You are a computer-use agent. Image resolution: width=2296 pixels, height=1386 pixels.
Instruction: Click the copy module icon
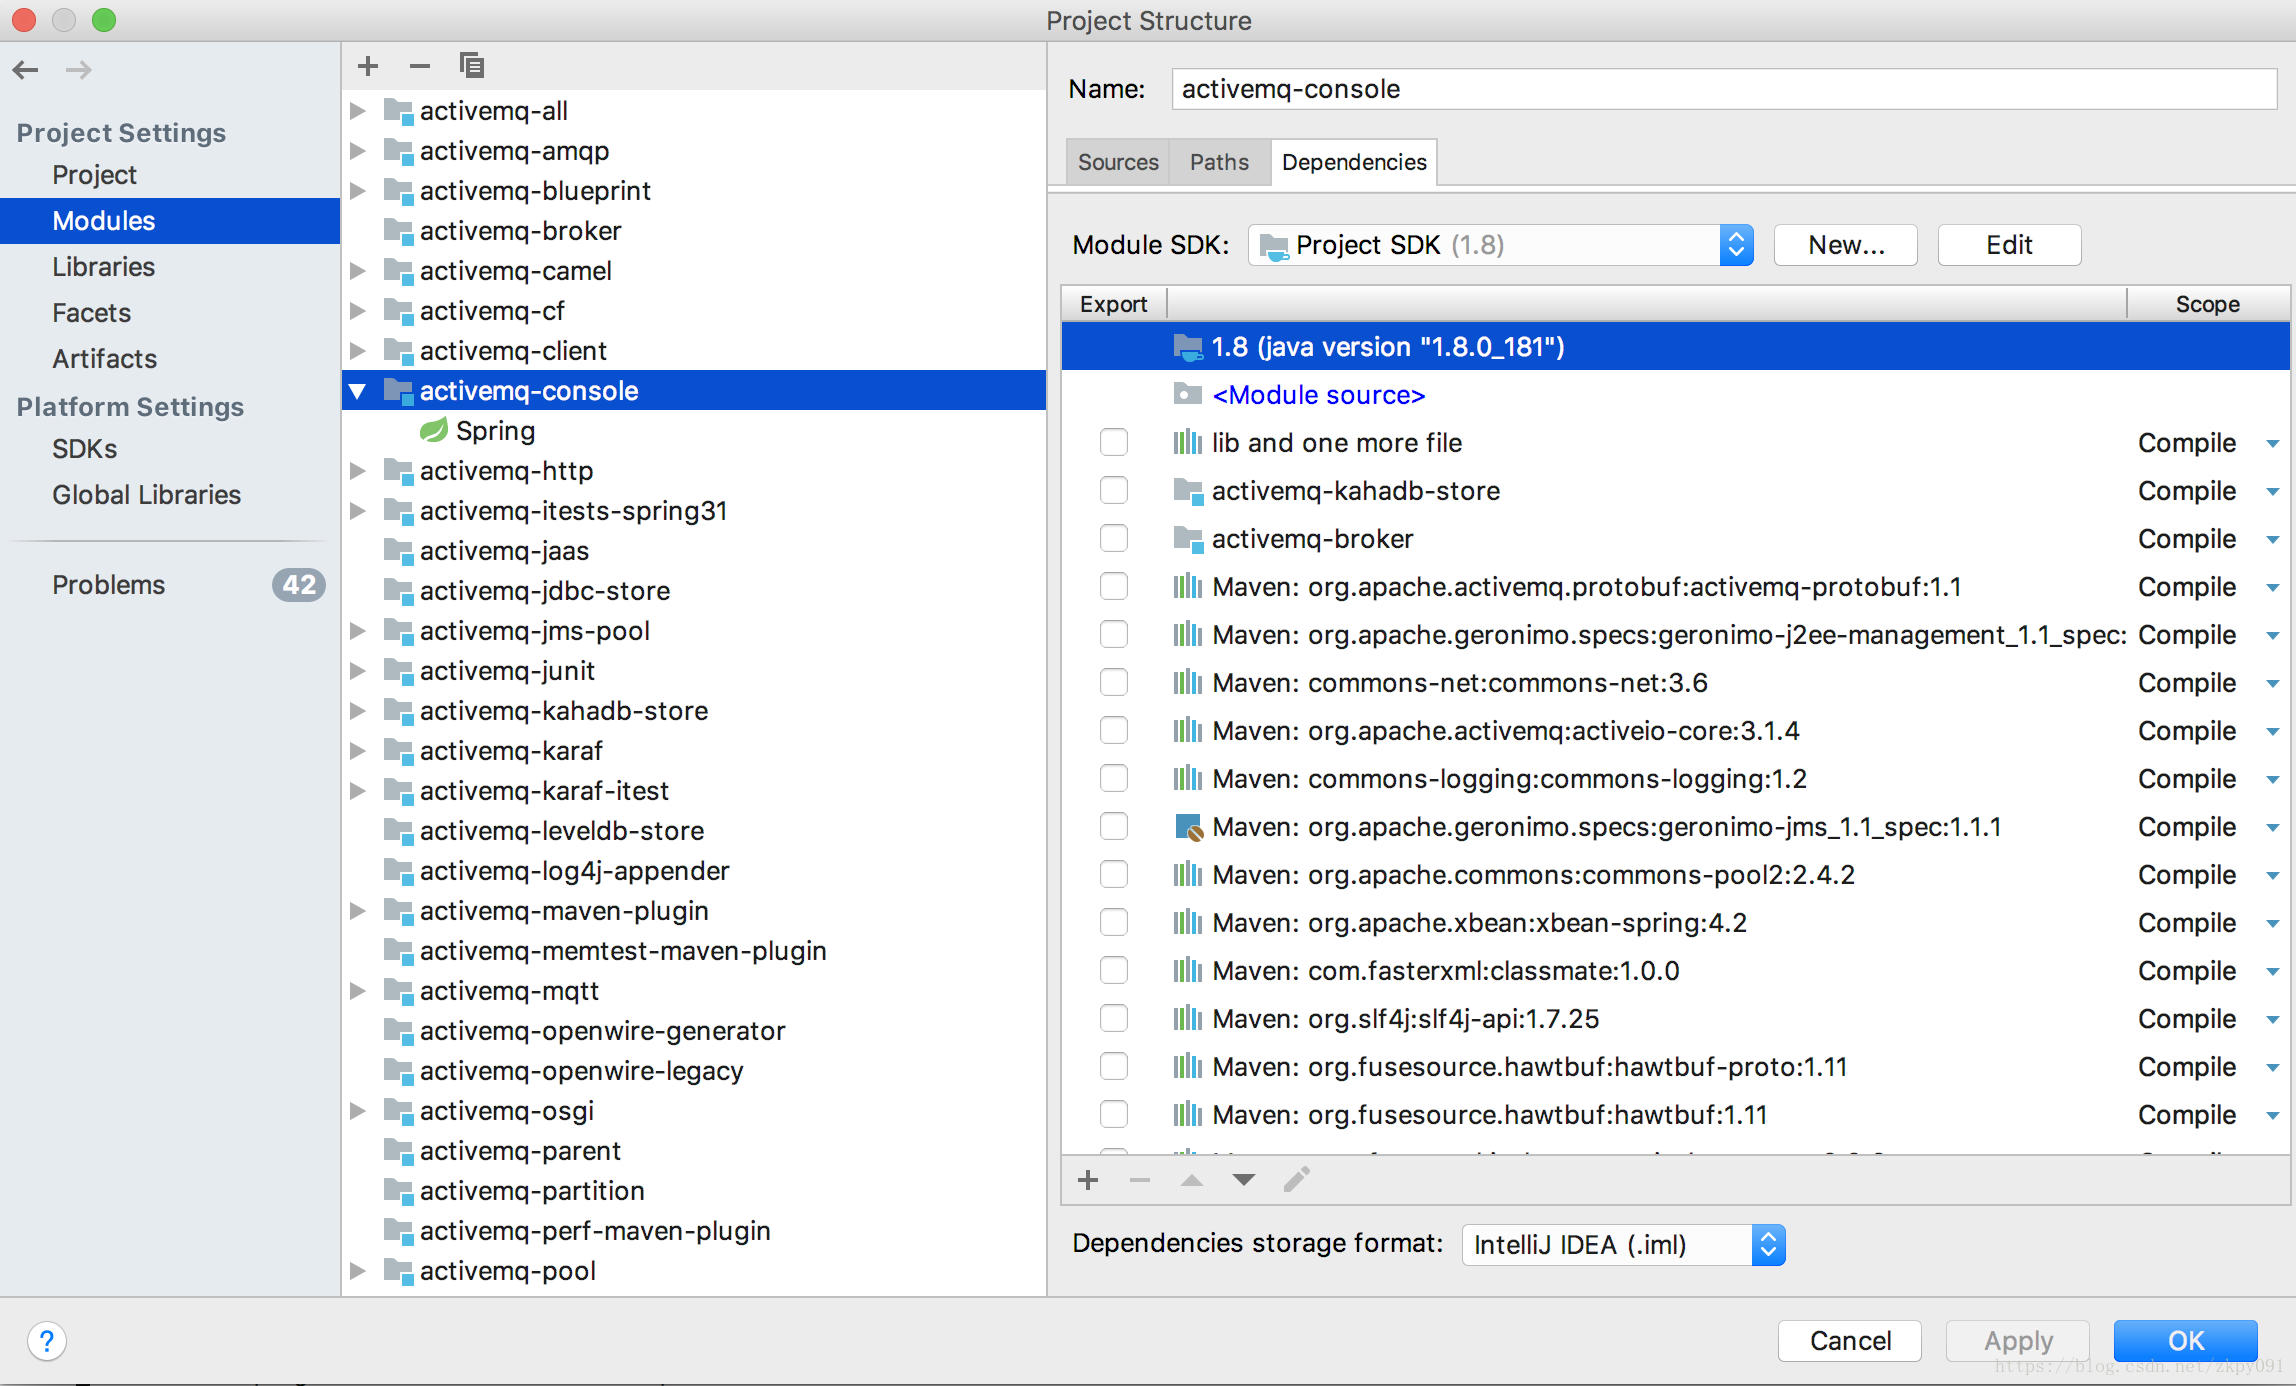click(x=471, y=66)
